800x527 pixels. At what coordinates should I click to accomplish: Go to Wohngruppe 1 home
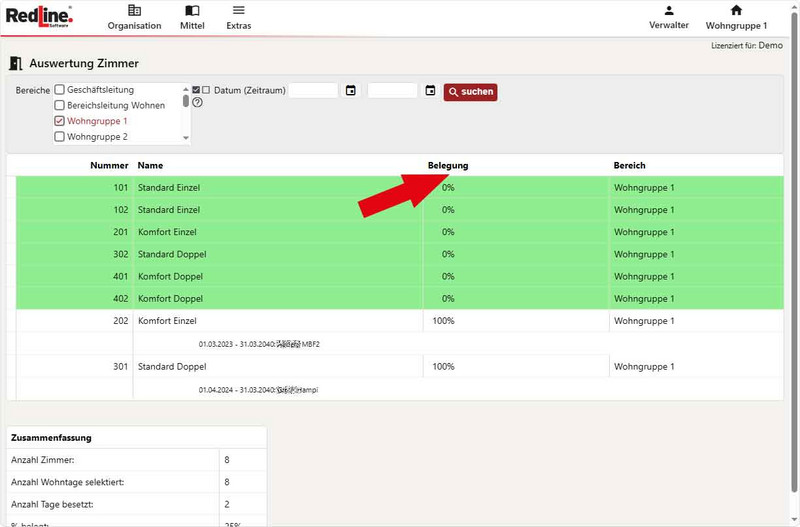[x=736, y=17]
